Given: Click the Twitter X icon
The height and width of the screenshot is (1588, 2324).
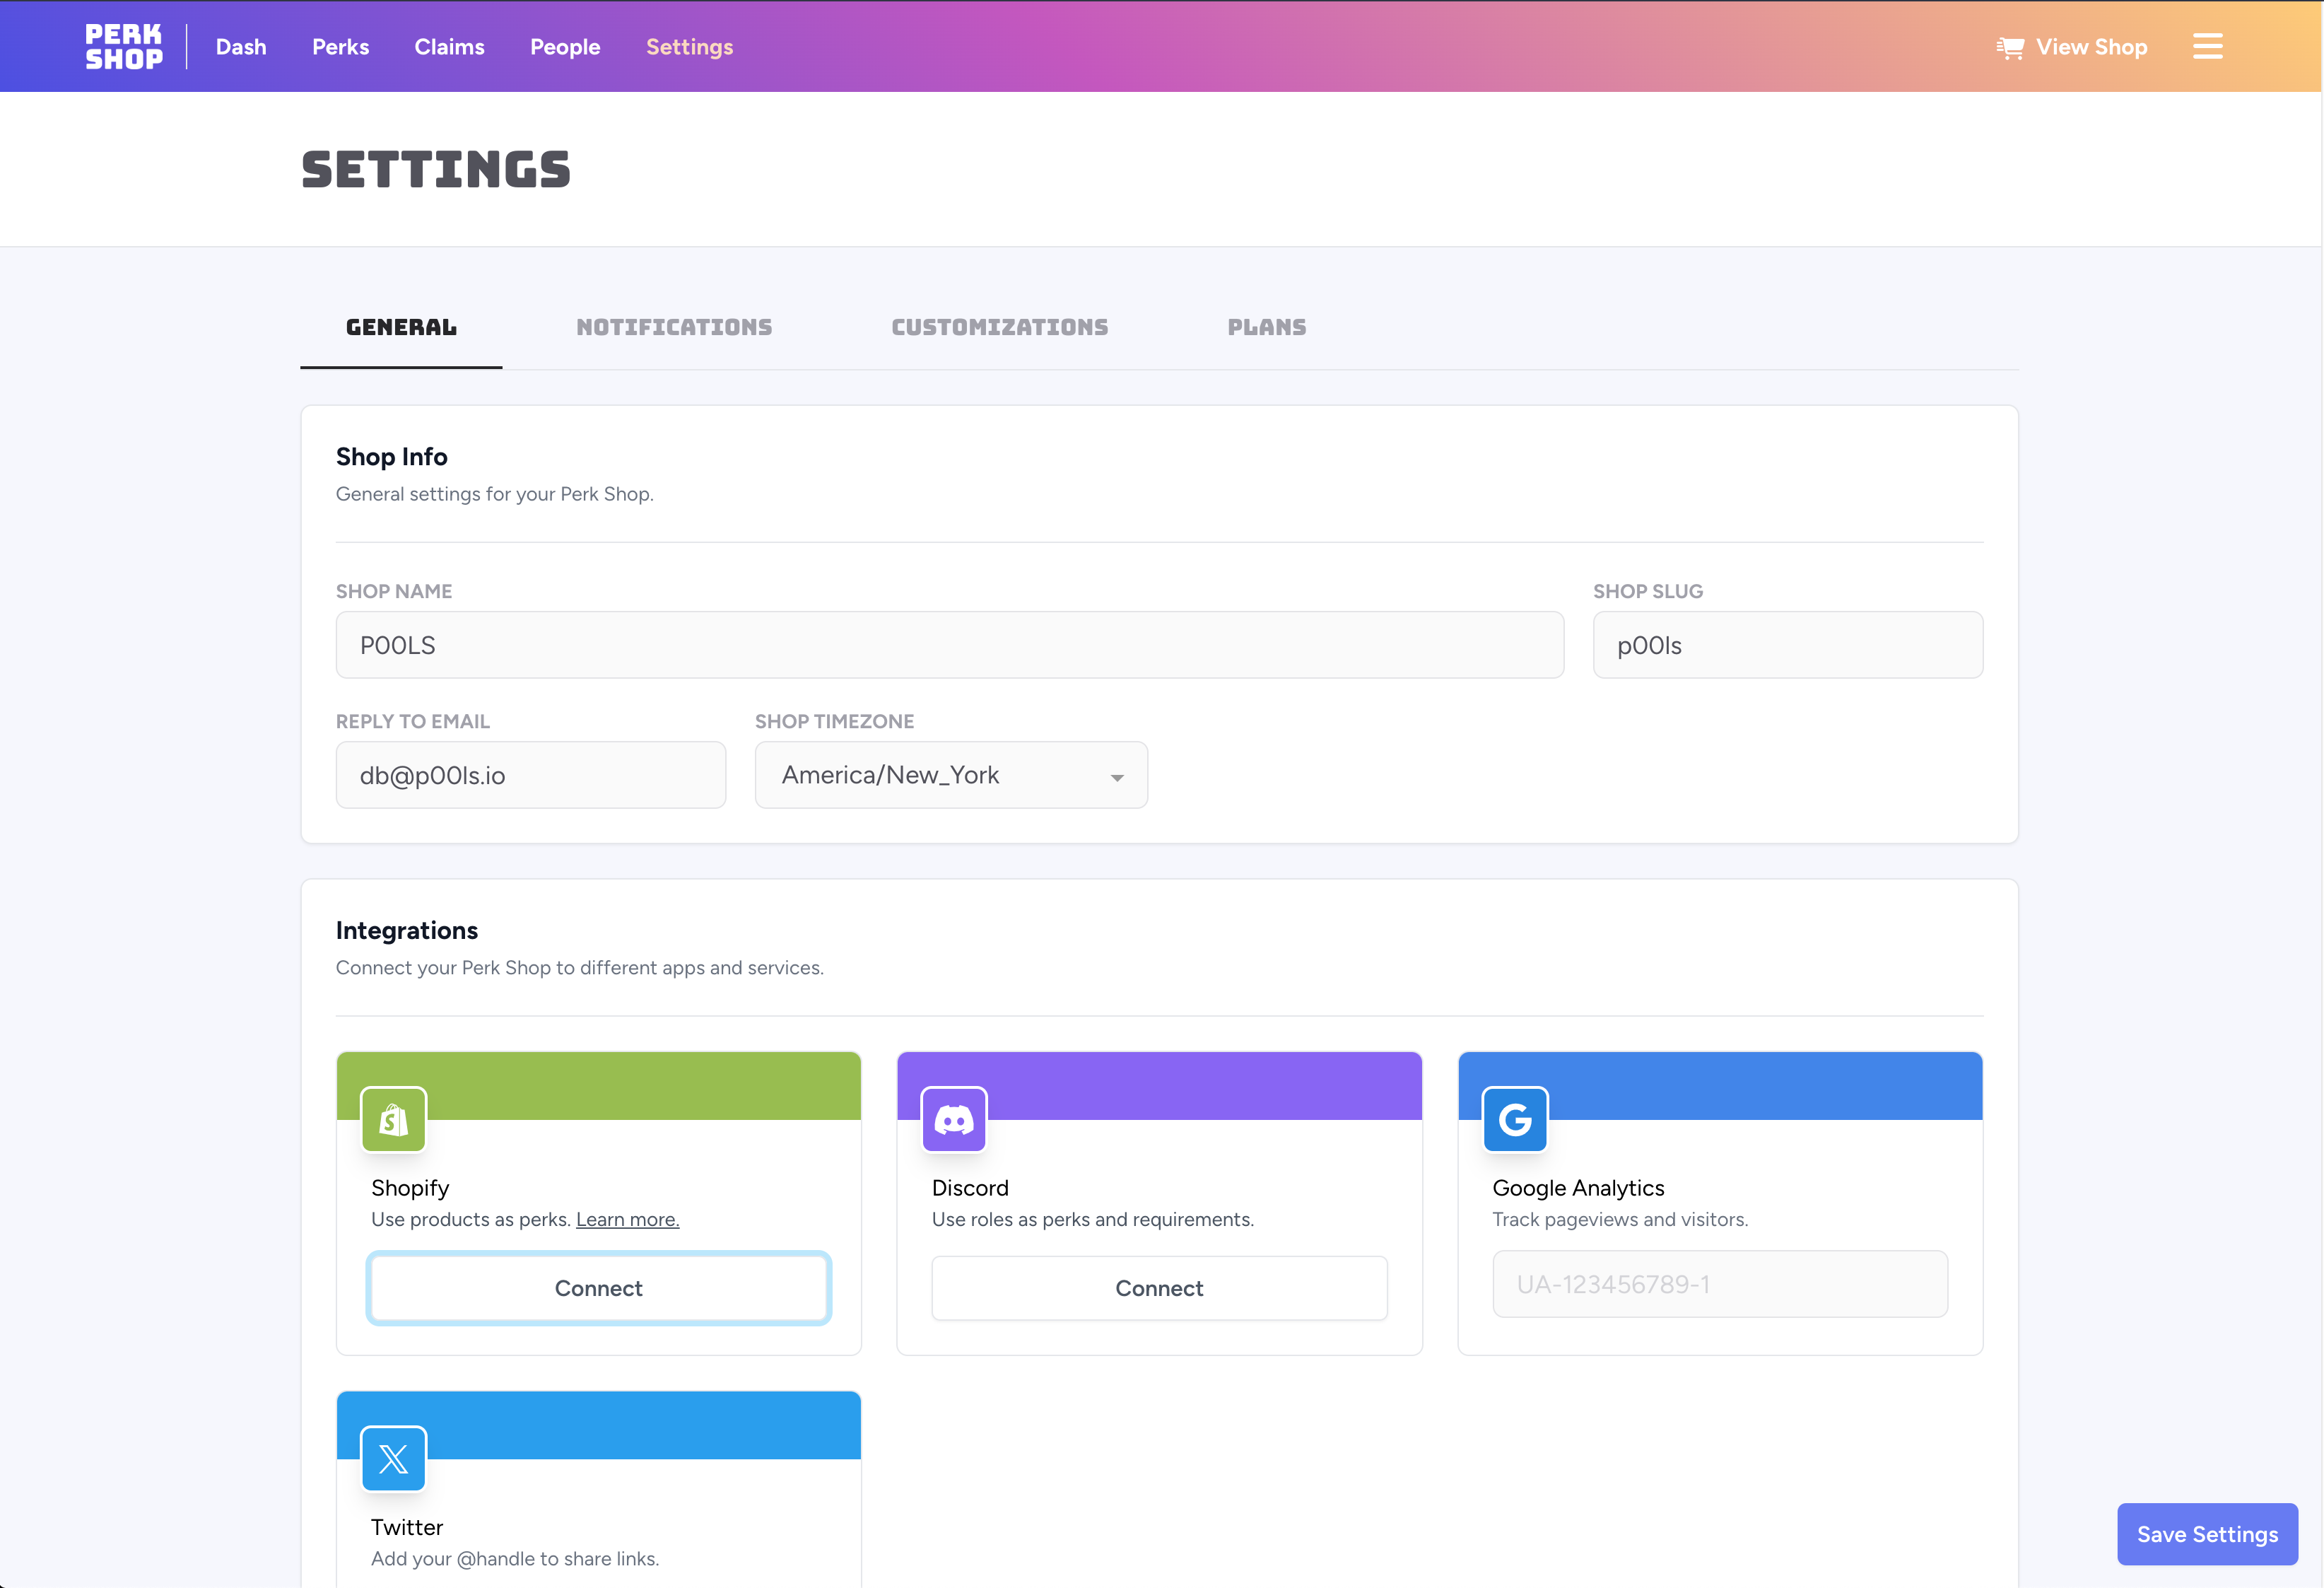Looking at the screenshot, I should click(x=394, y=1458).
